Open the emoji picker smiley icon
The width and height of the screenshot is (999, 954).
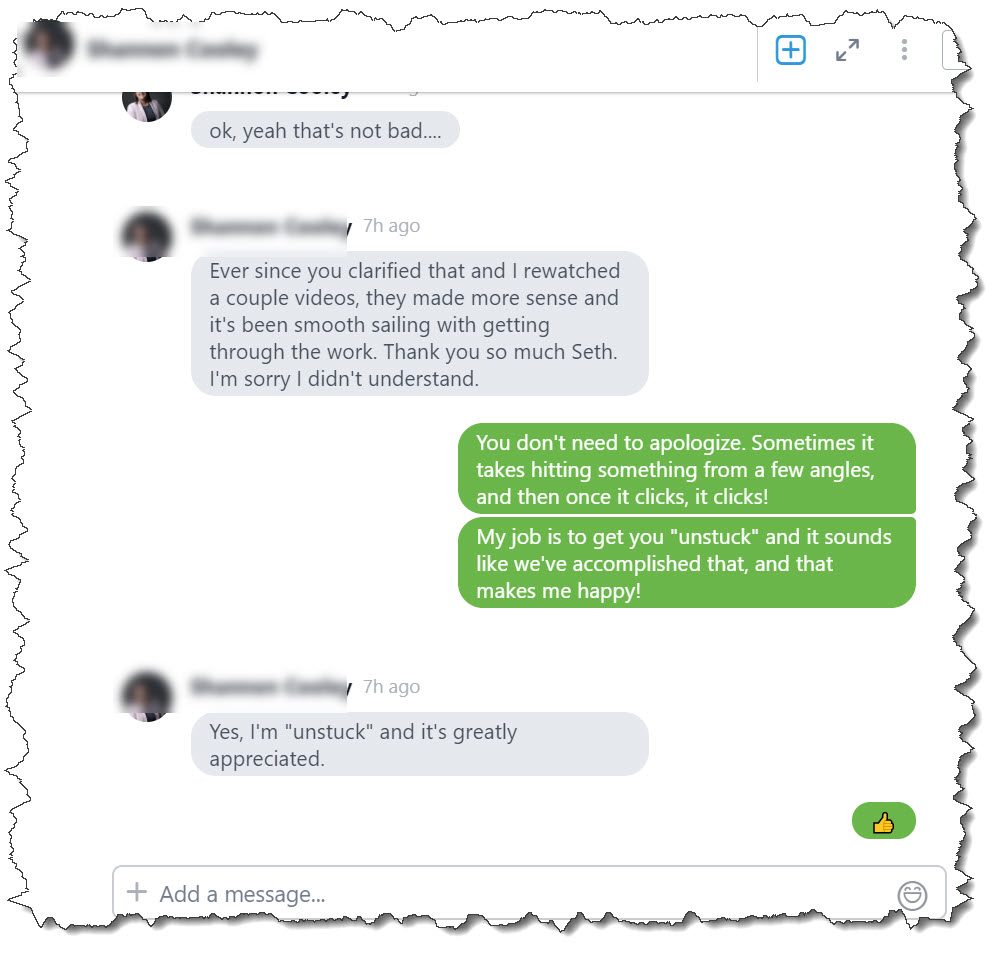(x=912, y=895)
